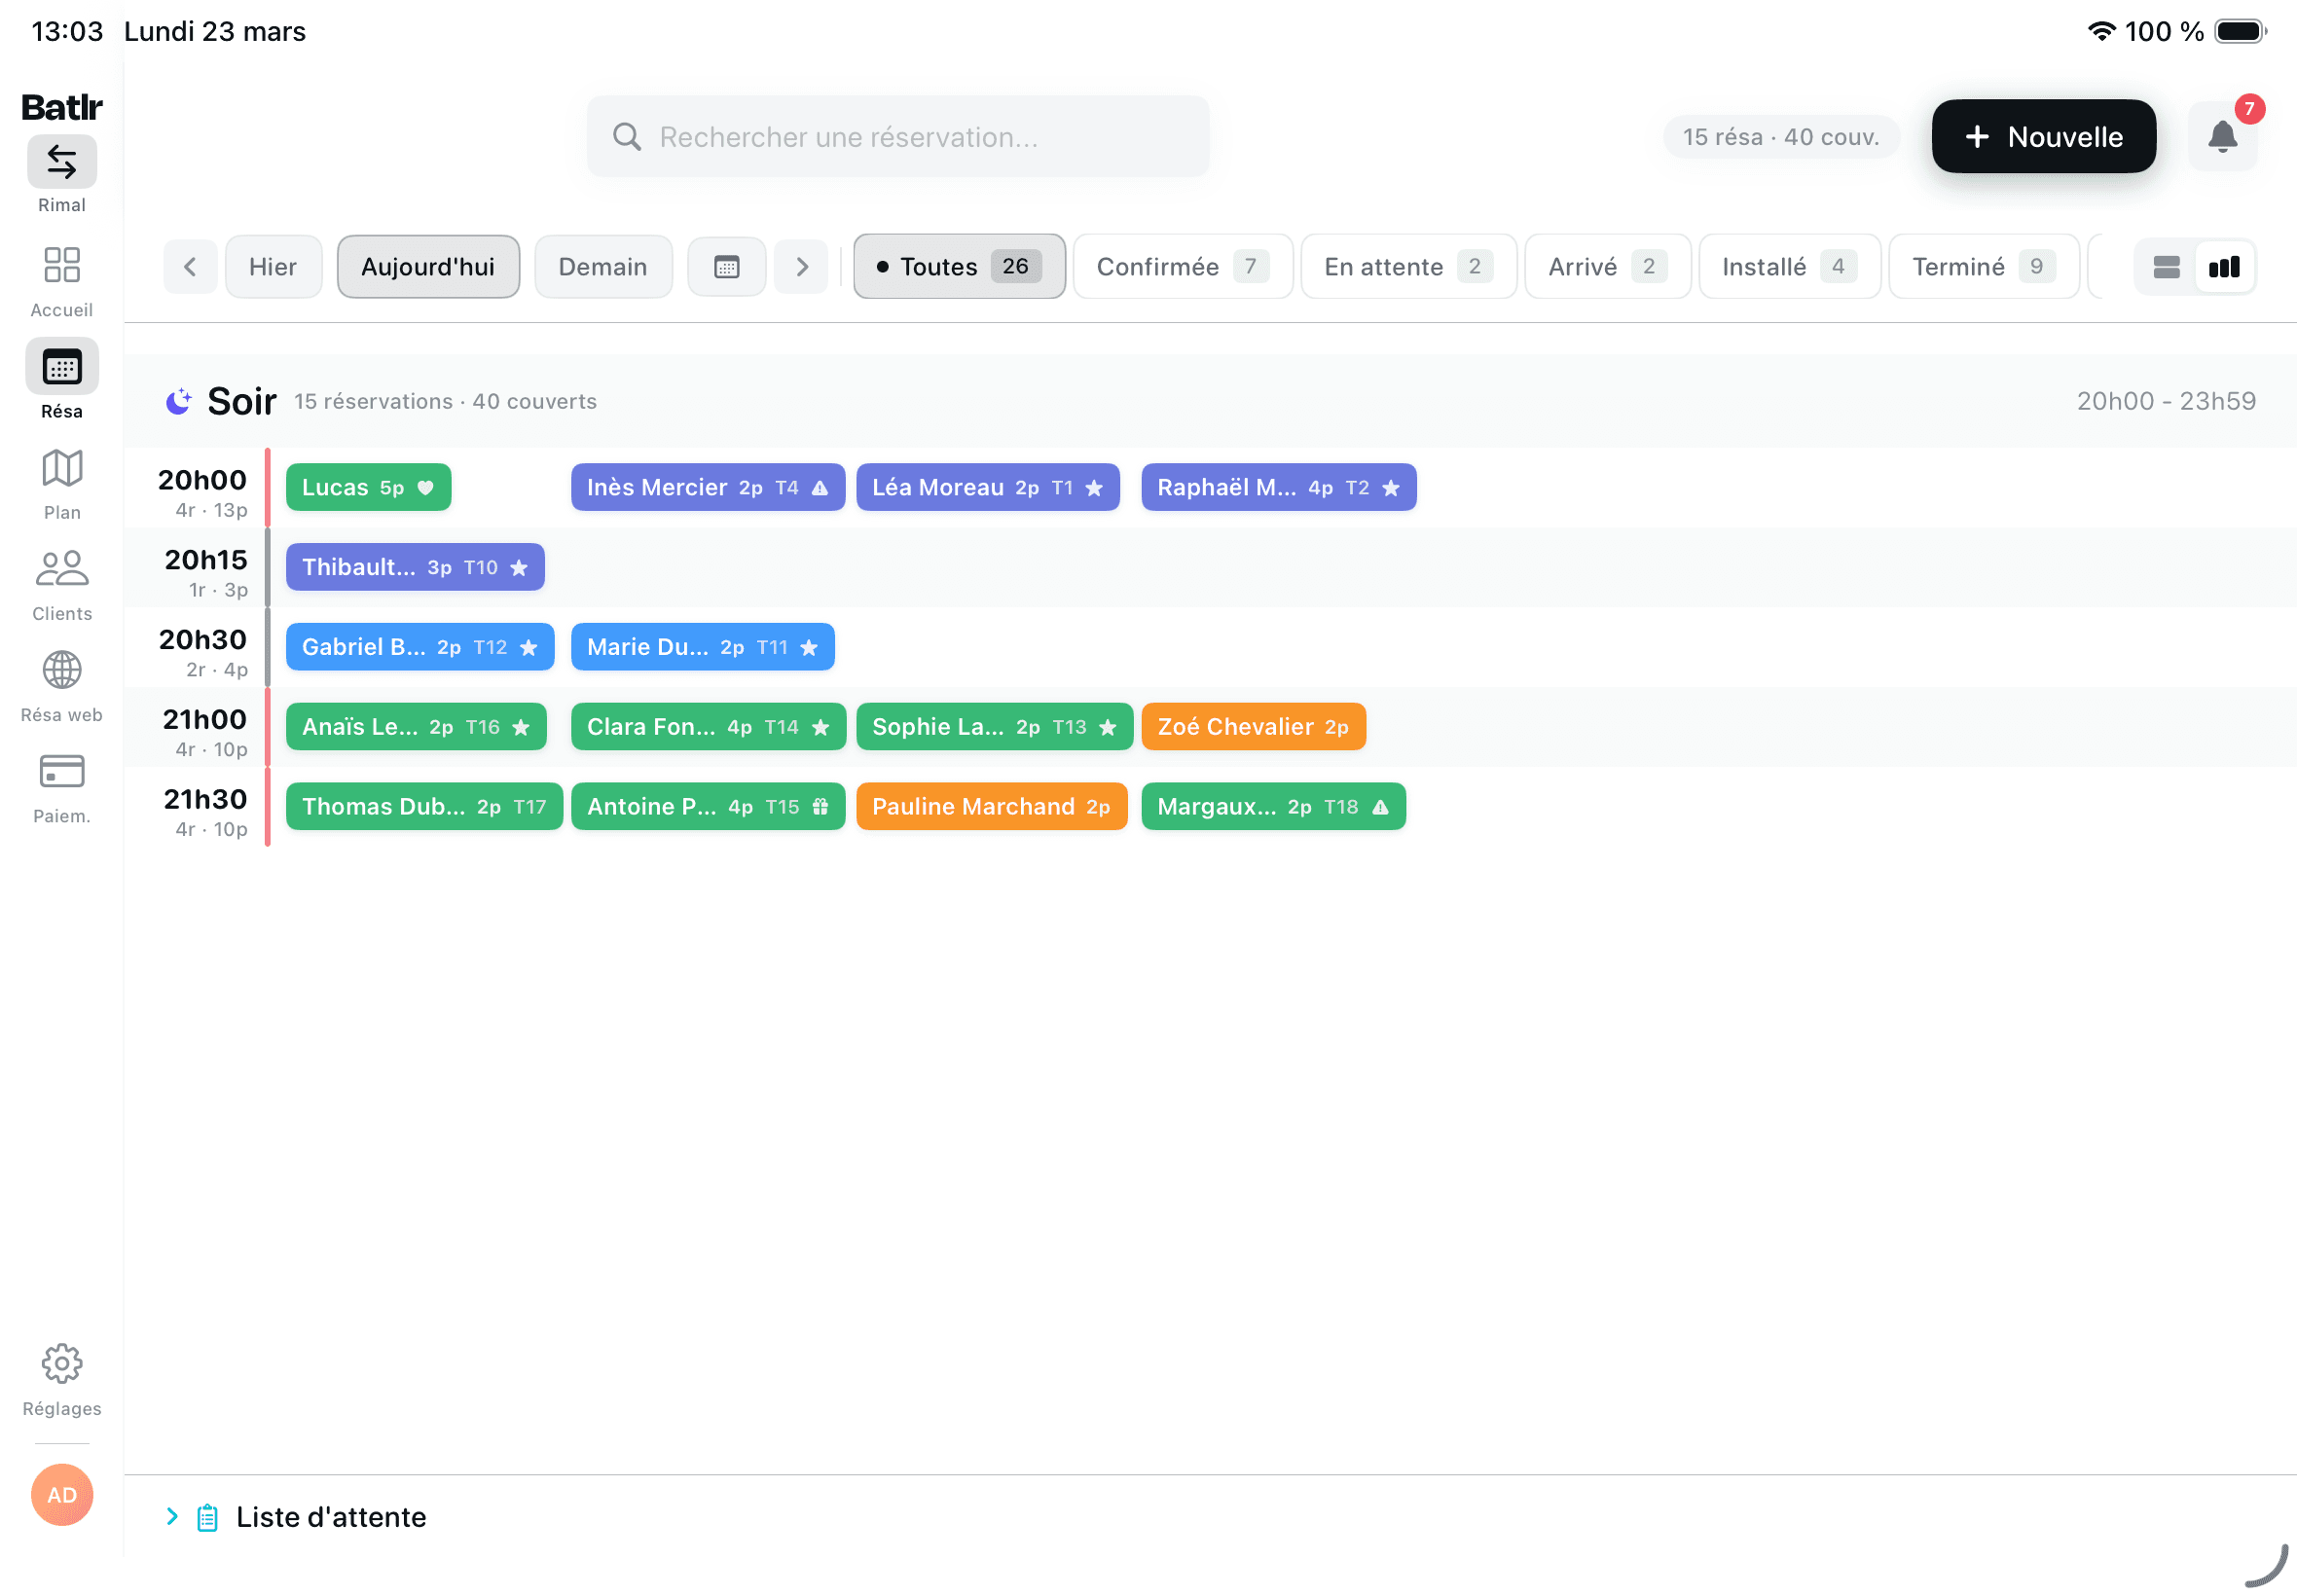
Task: Expand the Liste d'attente section
Action: point(330,1516)
